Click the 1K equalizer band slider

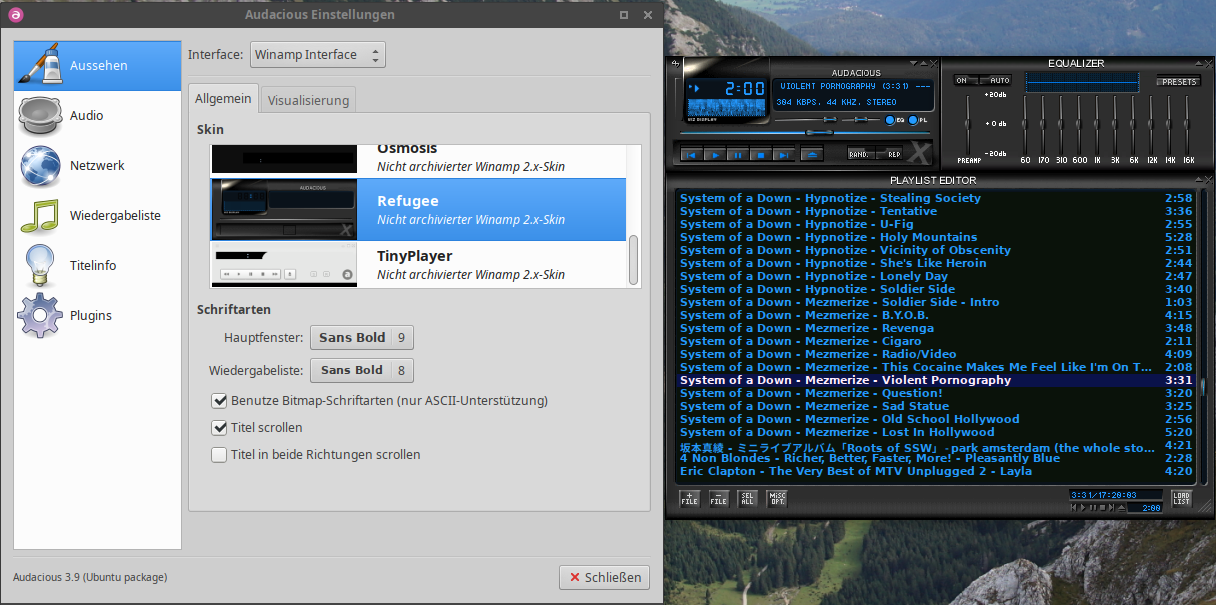(x=1097, y=125)
